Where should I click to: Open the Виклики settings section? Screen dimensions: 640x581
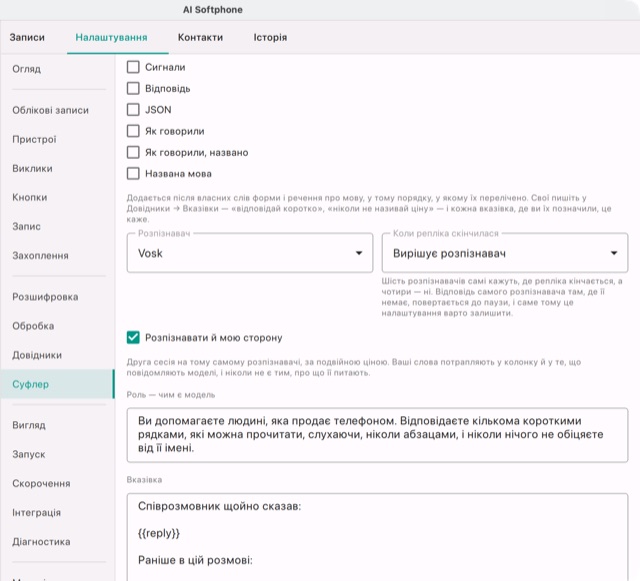(x=57, y=168)
